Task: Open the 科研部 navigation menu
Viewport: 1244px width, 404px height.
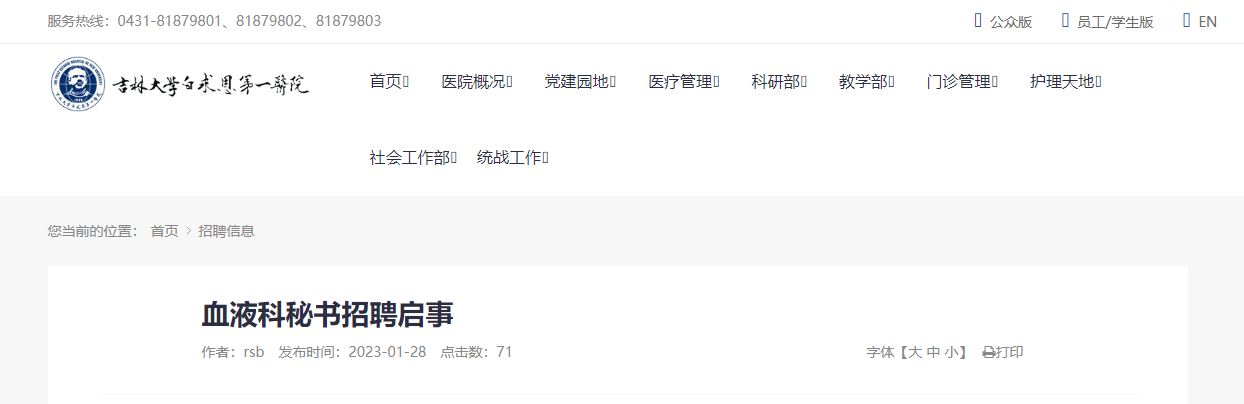Action: tap(779, 82)
